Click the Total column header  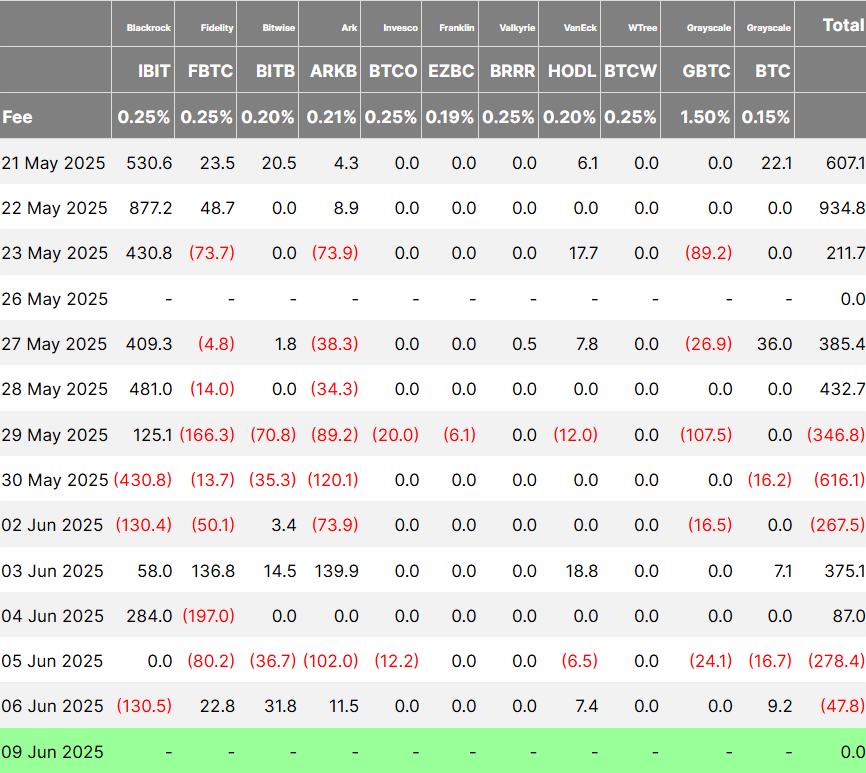843,25
